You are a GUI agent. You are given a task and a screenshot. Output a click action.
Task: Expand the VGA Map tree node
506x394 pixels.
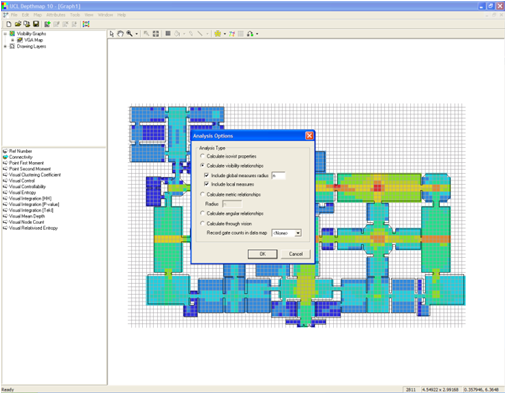[13, 40]
